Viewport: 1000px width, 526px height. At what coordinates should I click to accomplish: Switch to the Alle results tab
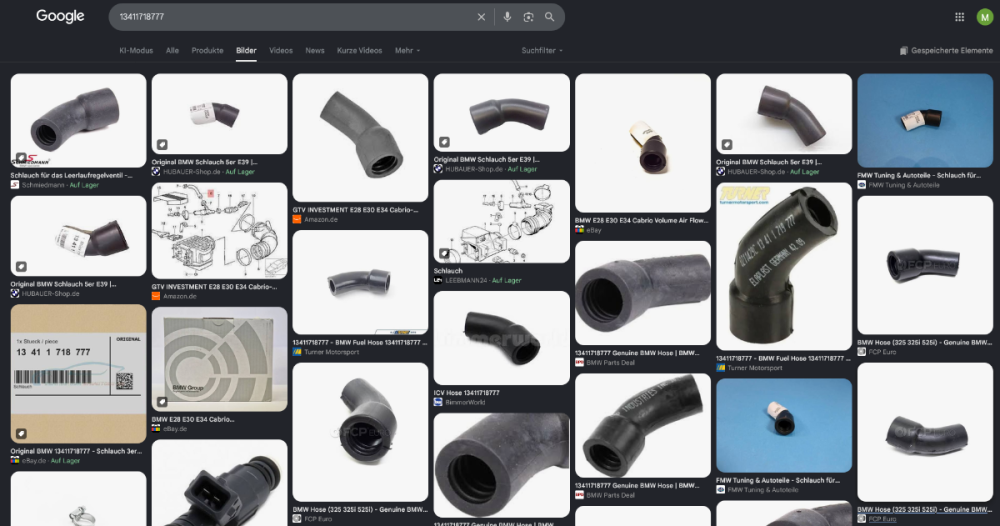(172, 50)
